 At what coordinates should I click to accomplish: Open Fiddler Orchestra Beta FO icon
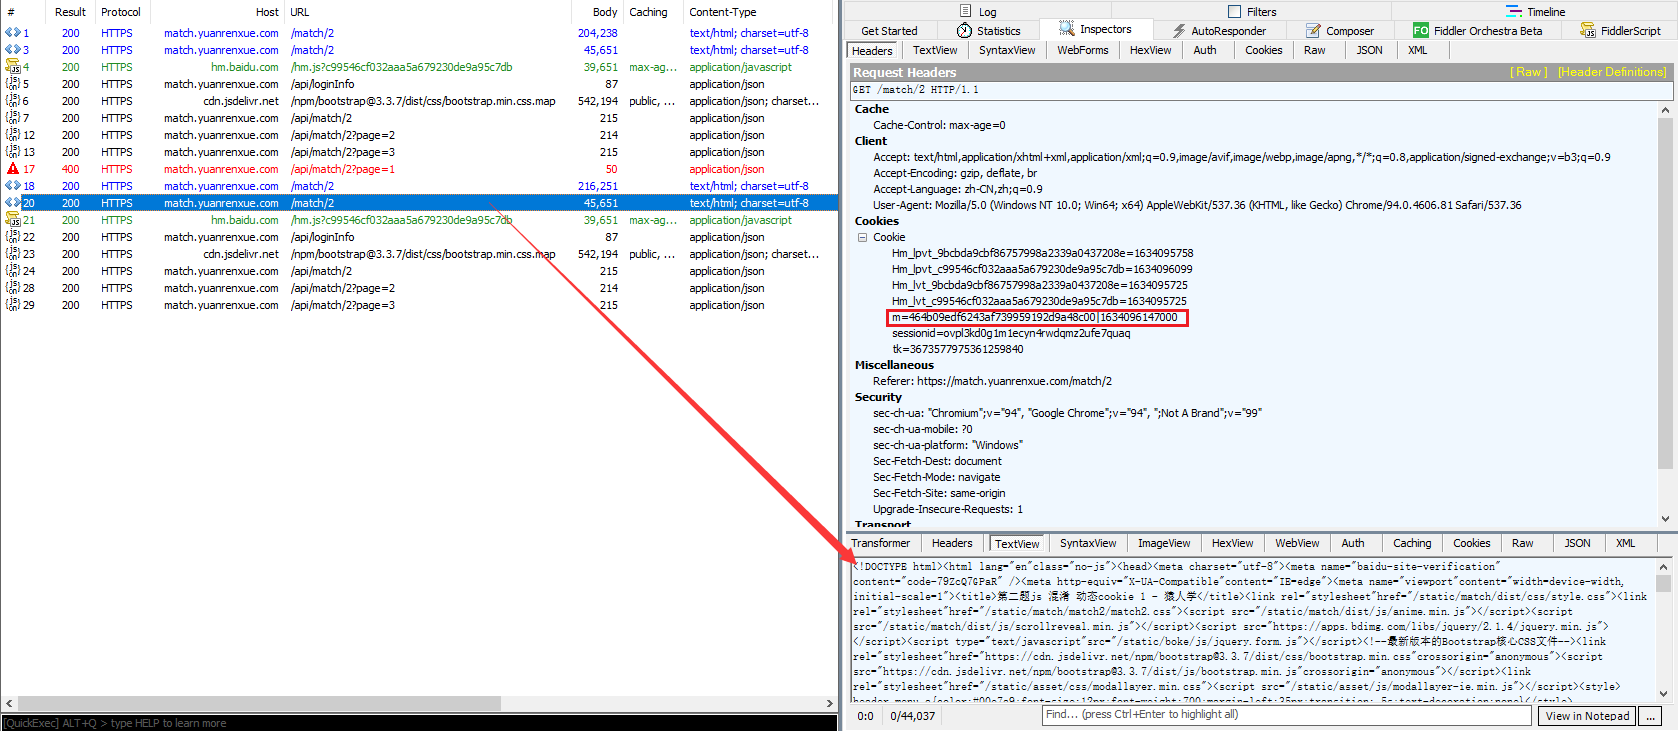(x=1420, y=31)
